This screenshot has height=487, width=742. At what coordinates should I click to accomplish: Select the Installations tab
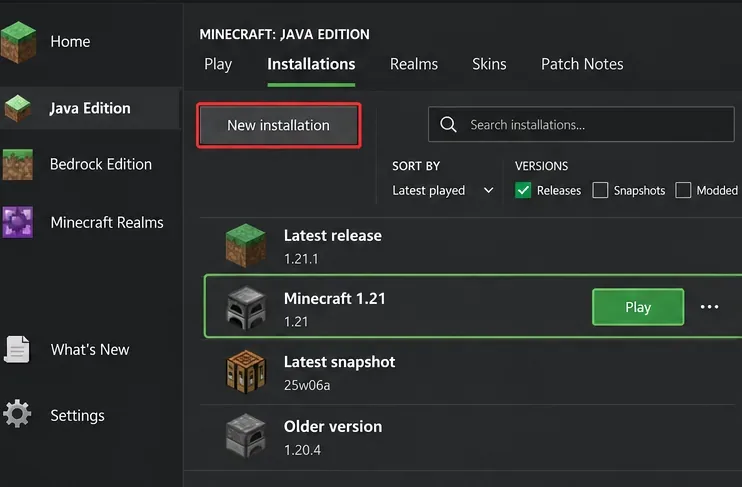(311, 64)
